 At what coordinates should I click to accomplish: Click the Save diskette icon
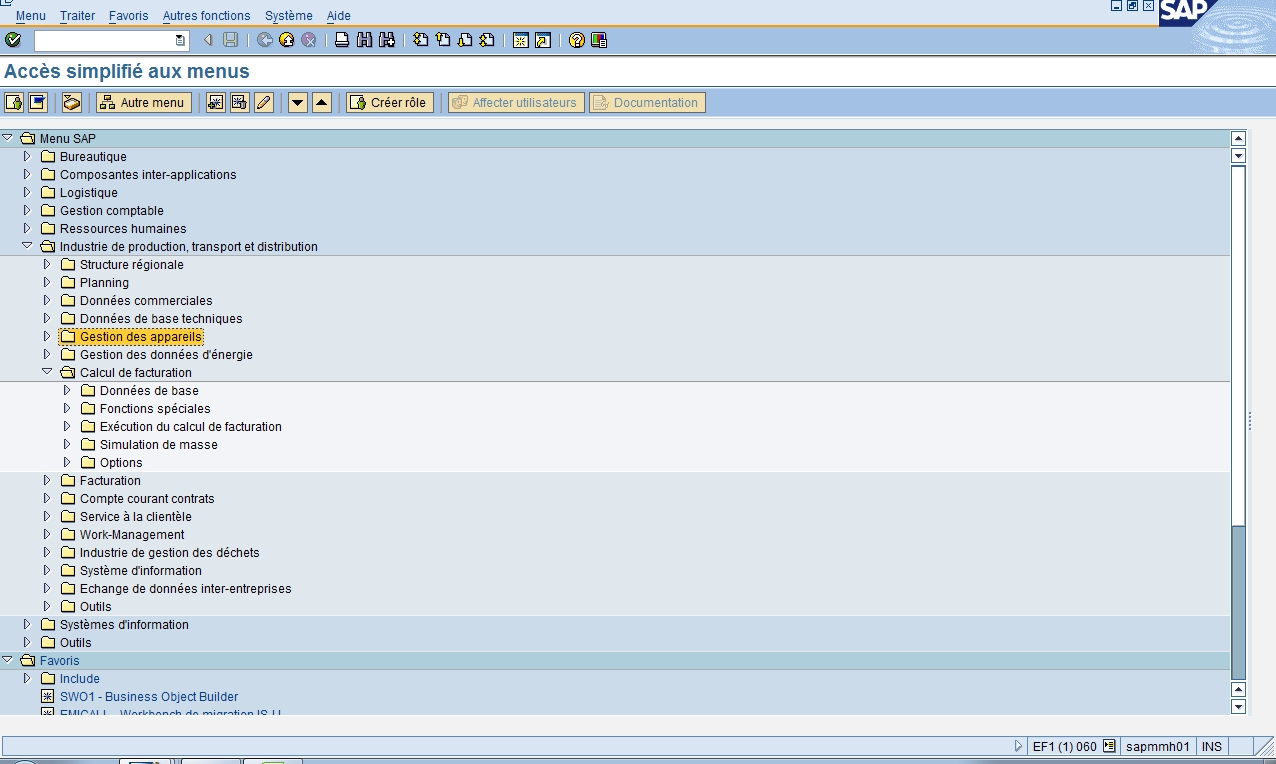pos(231,40)
